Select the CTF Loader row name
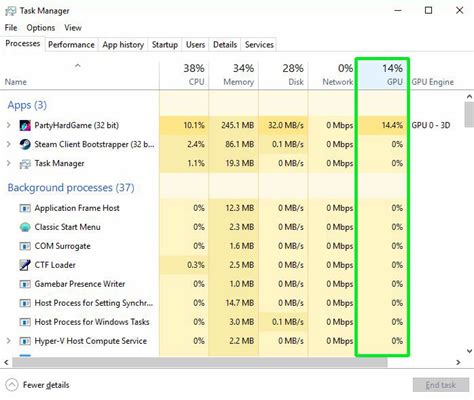Viewport: 474px width, 400px height. [x=55, y=265]
